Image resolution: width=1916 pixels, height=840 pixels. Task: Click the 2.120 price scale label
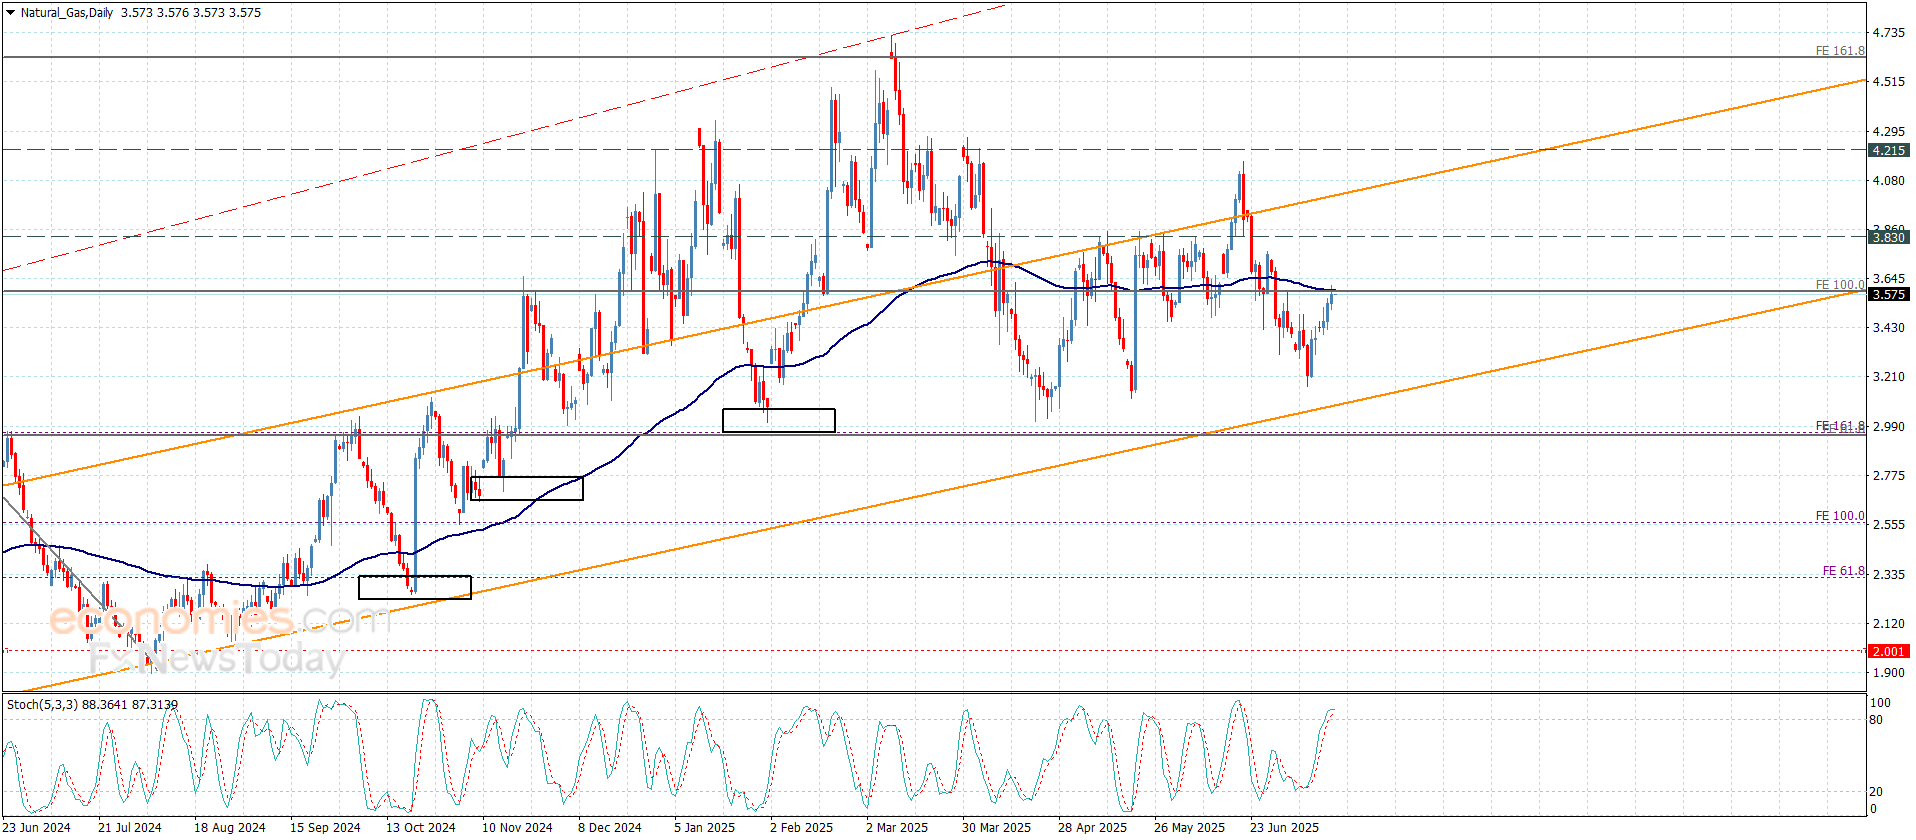pyautogui.click(x=1889, y=624)
